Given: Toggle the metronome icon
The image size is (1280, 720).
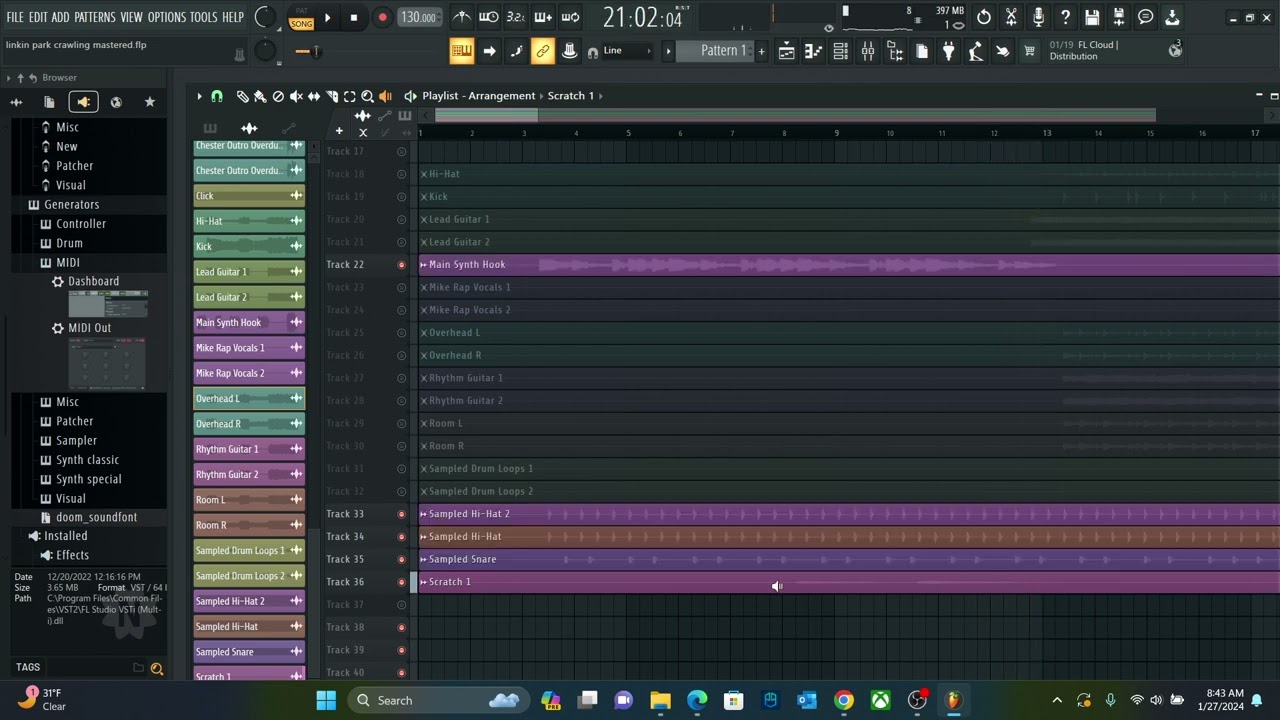Looking at the screenshot, I should coord(462,17).
